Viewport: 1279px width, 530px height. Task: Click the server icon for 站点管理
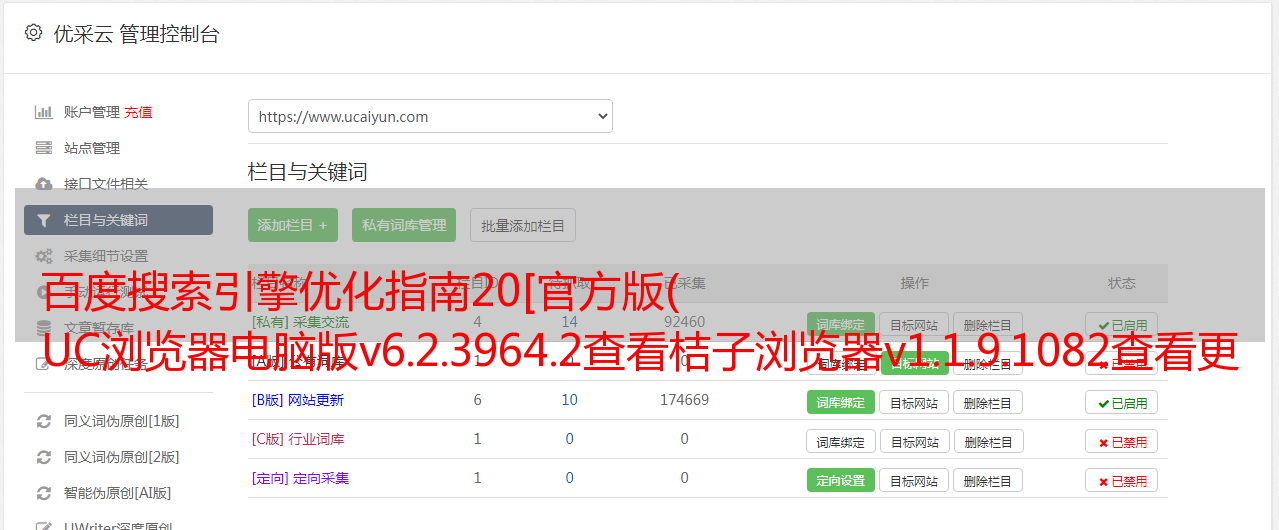(43, 148)
